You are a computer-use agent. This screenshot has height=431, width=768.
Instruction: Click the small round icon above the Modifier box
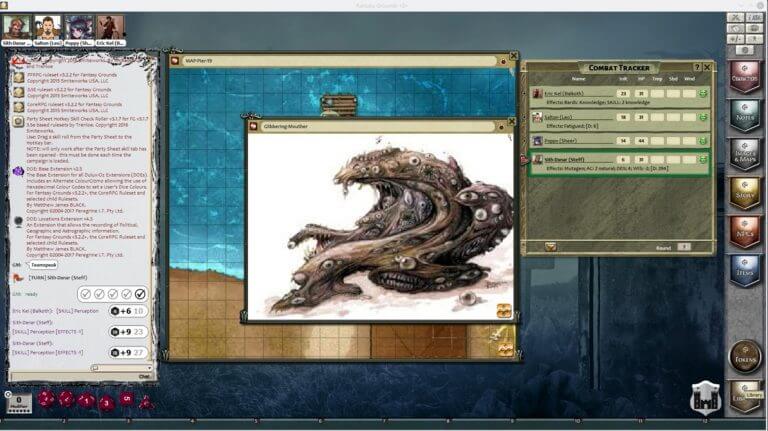(x=8, y=394)
